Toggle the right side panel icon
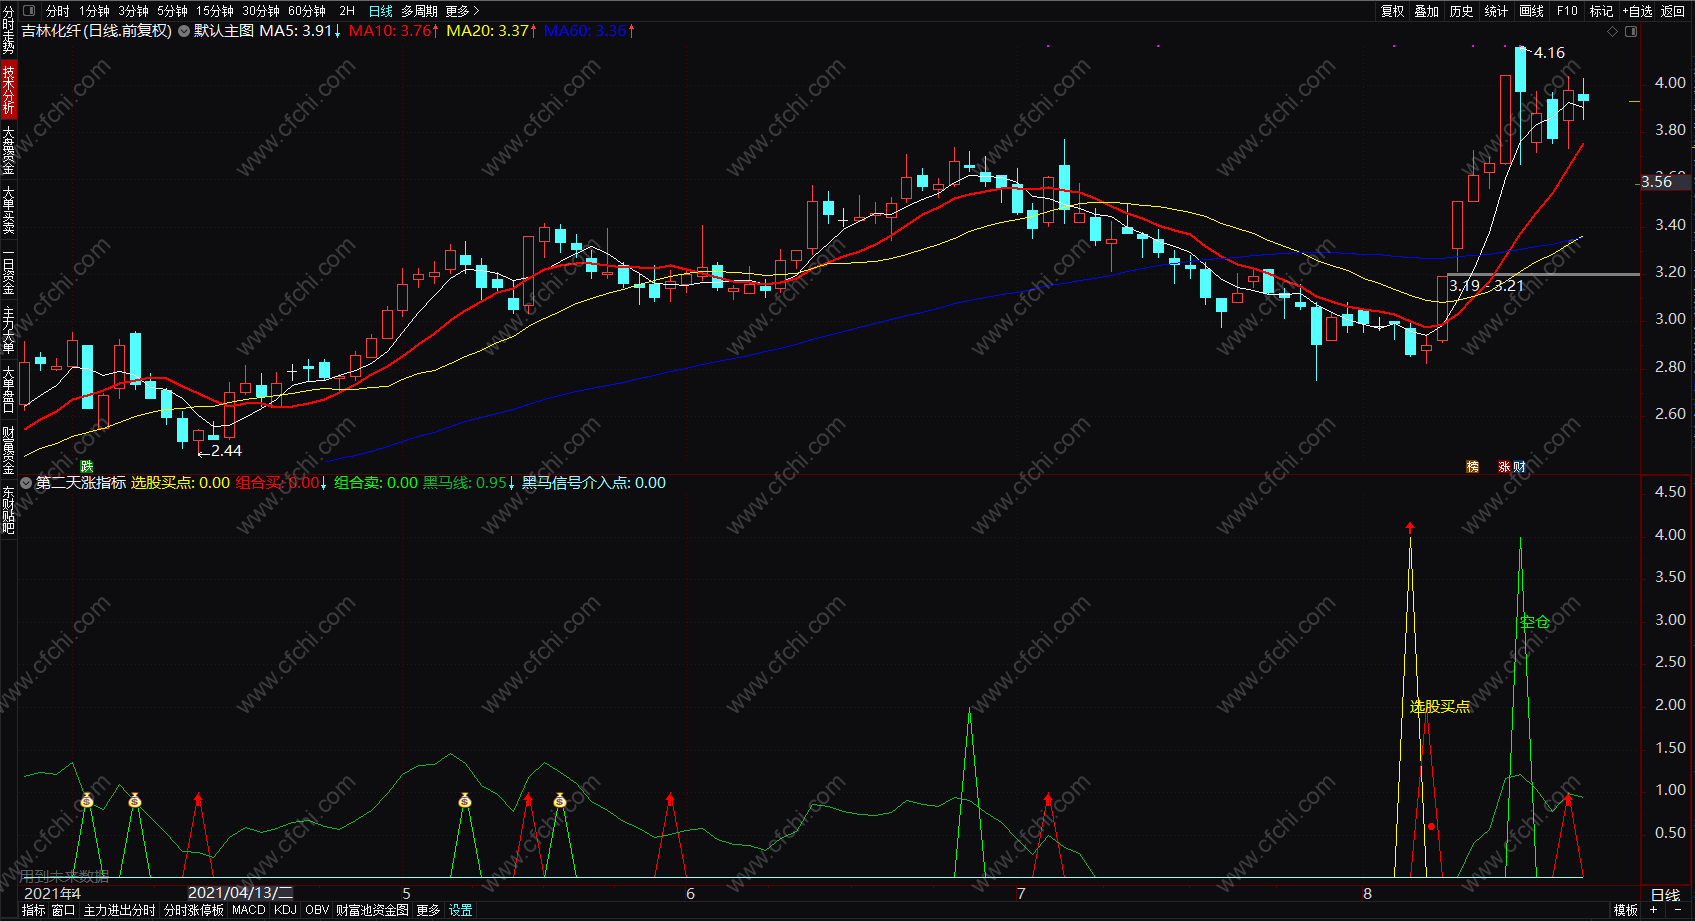 pos(1631,31)
